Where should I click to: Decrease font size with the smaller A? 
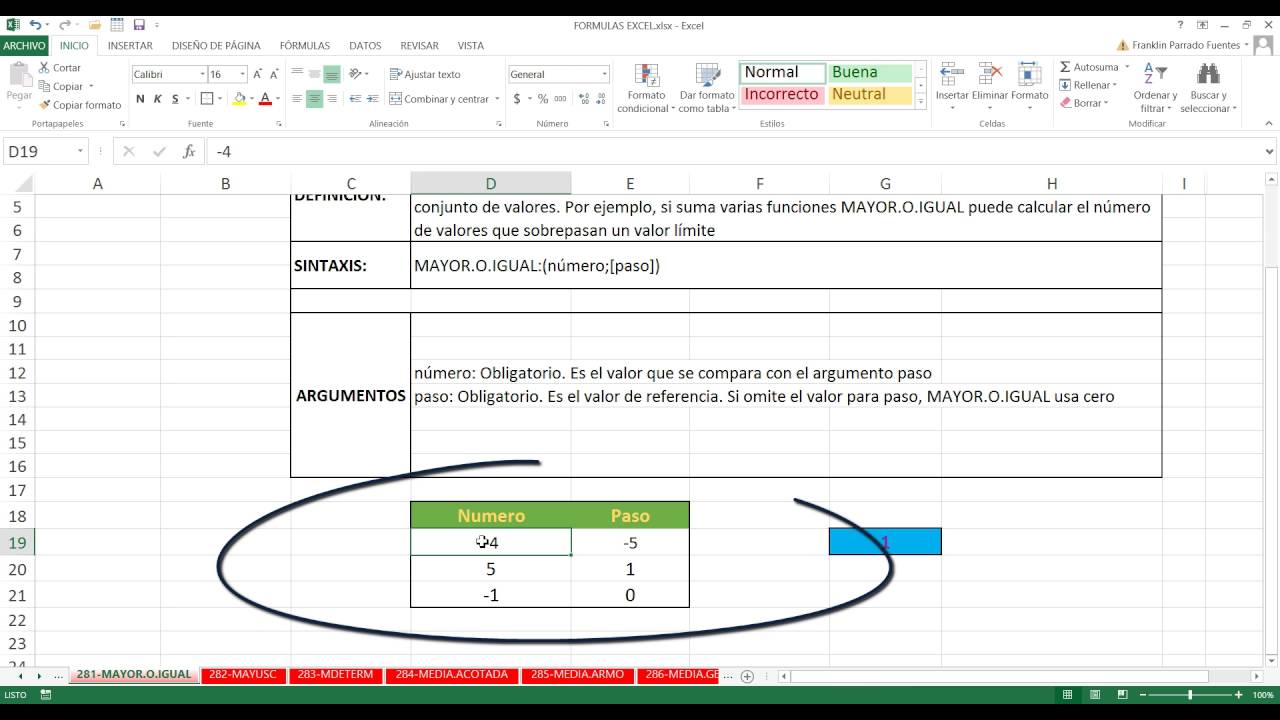pos(274,74)
